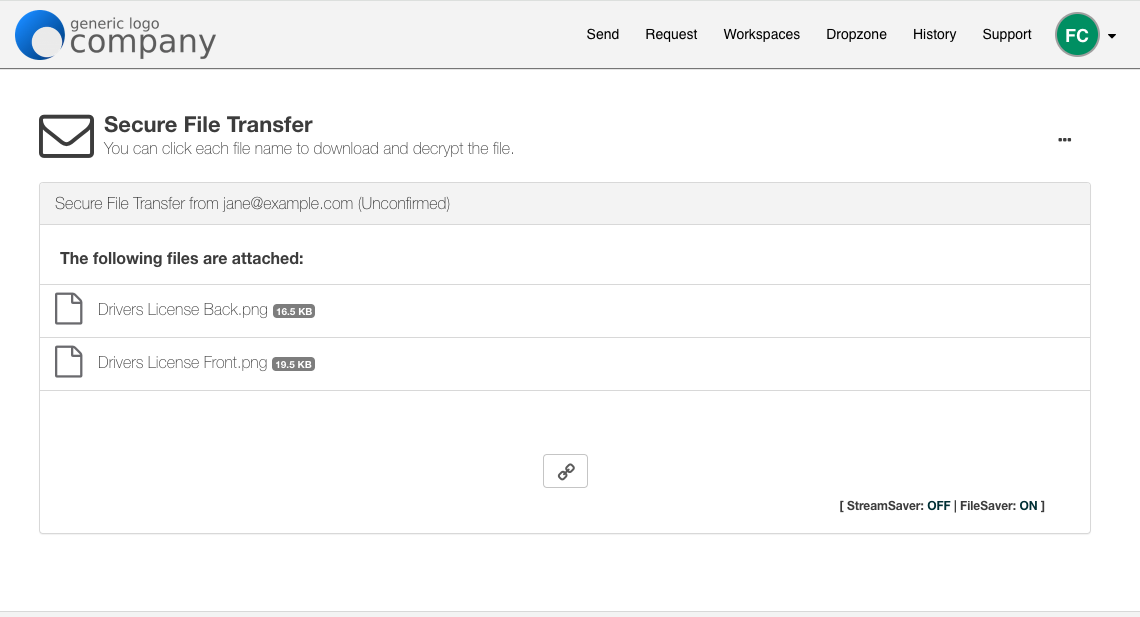The width and height of the screenshot is (1140, 617).
Task: Toggle the FileSaver ON setting
Action: [x=1028, y=506]
